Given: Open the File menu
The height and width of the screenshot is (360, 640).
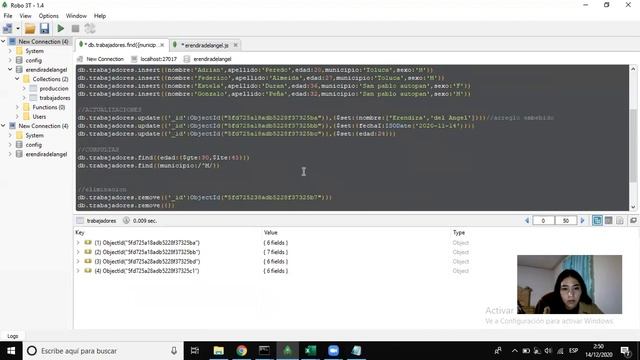Looking at the screenshot, I should point(8,16).
